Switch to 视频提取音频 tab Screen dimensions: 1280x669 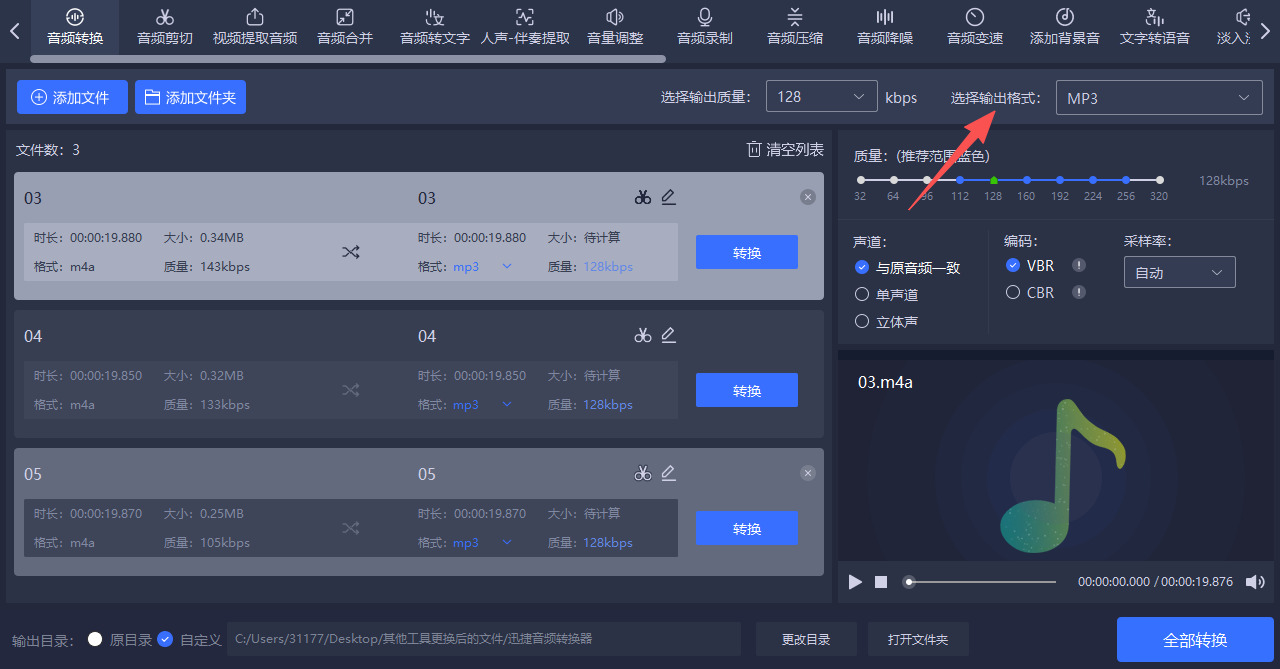click(255, 27)
